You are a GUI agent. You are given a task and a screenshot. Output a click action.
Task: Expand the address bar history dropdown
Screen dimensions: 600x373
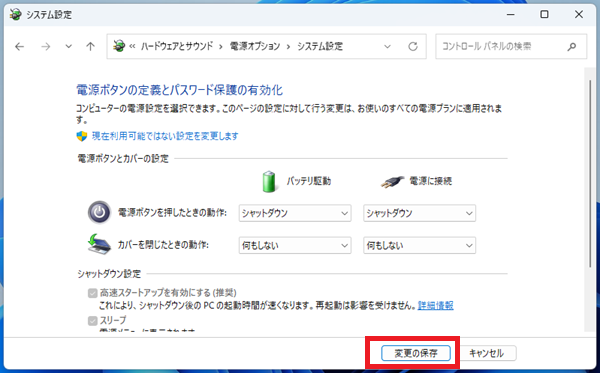click(387, 47)
